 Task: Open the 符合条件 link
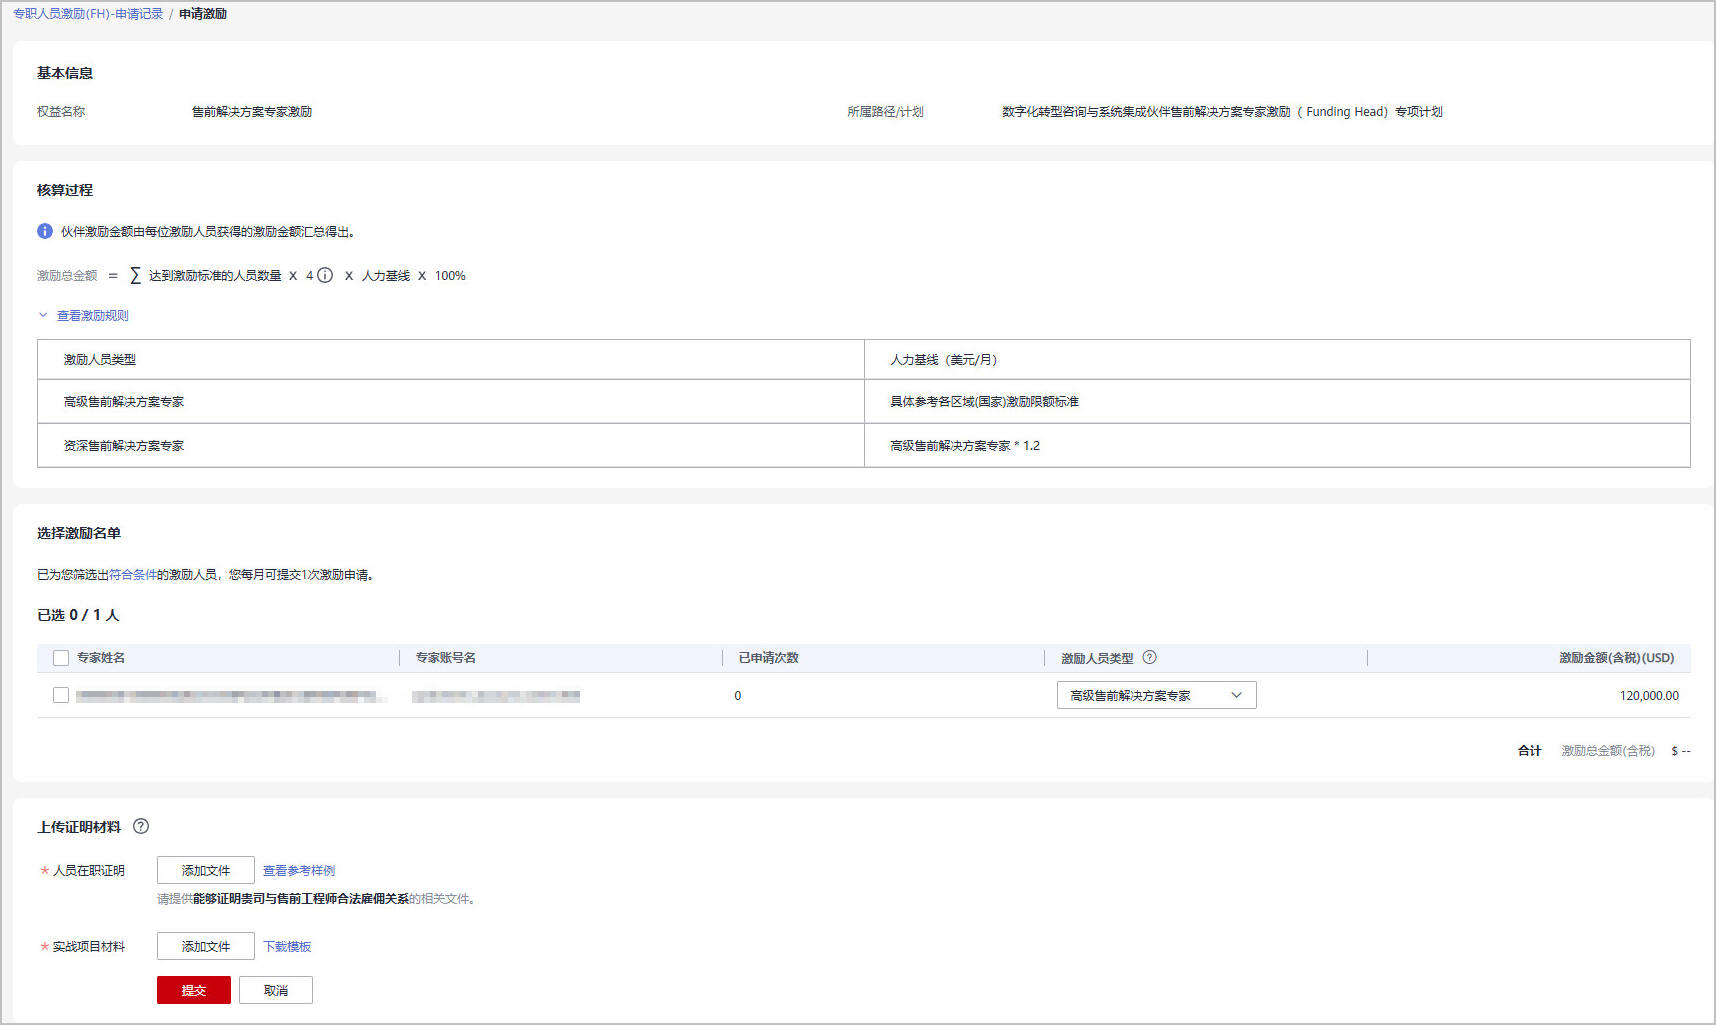click(132, 575)
